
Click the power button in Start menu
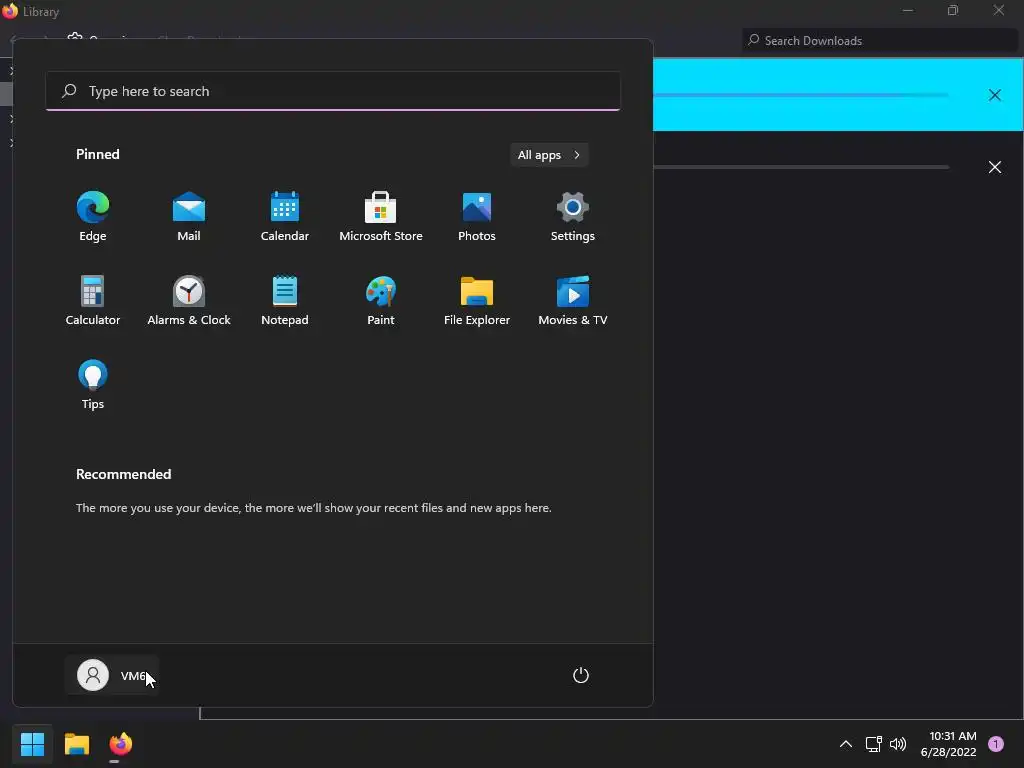coord(581,675)
